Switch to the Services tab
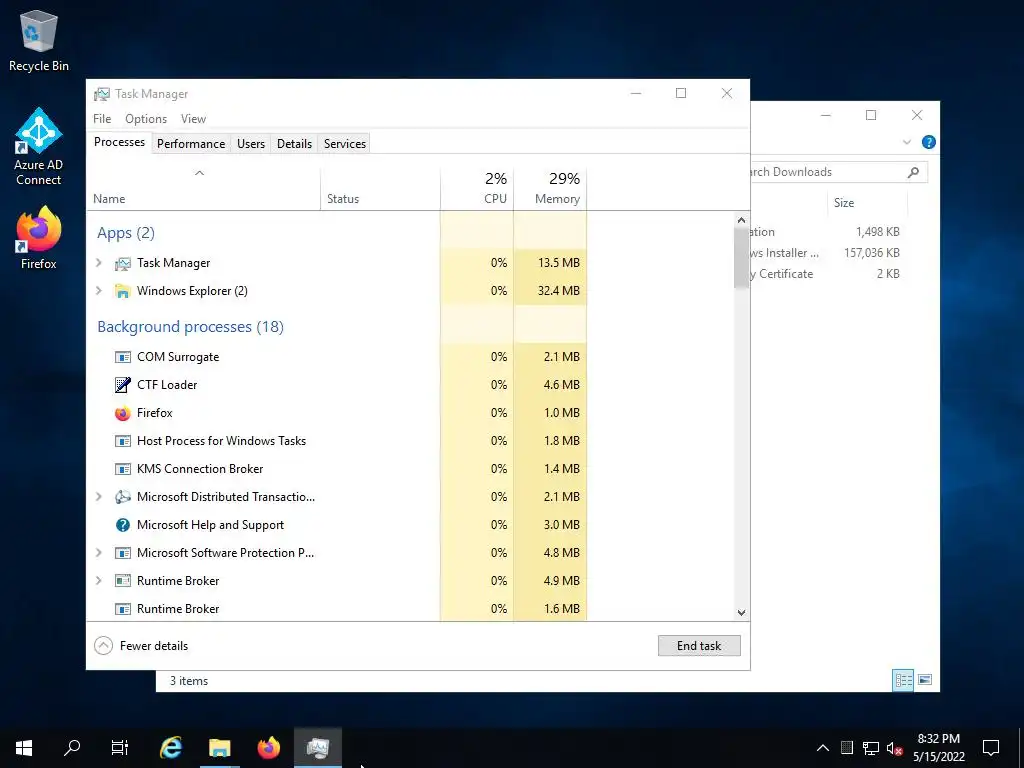Viewport: 1024px width, 768px height. [x=345, y=144]
